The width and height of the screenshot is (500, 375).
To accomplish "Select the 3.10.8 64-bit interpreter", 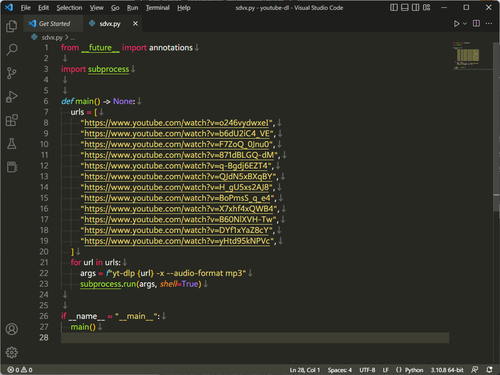I will tap(447, 370).
